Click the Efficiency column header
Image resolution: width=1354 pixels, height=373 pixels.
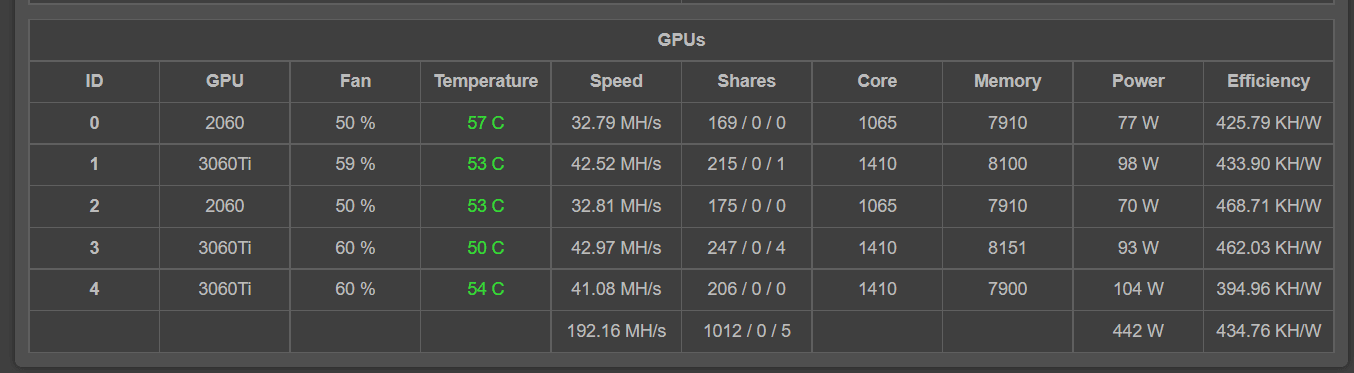click(1268, 81)
